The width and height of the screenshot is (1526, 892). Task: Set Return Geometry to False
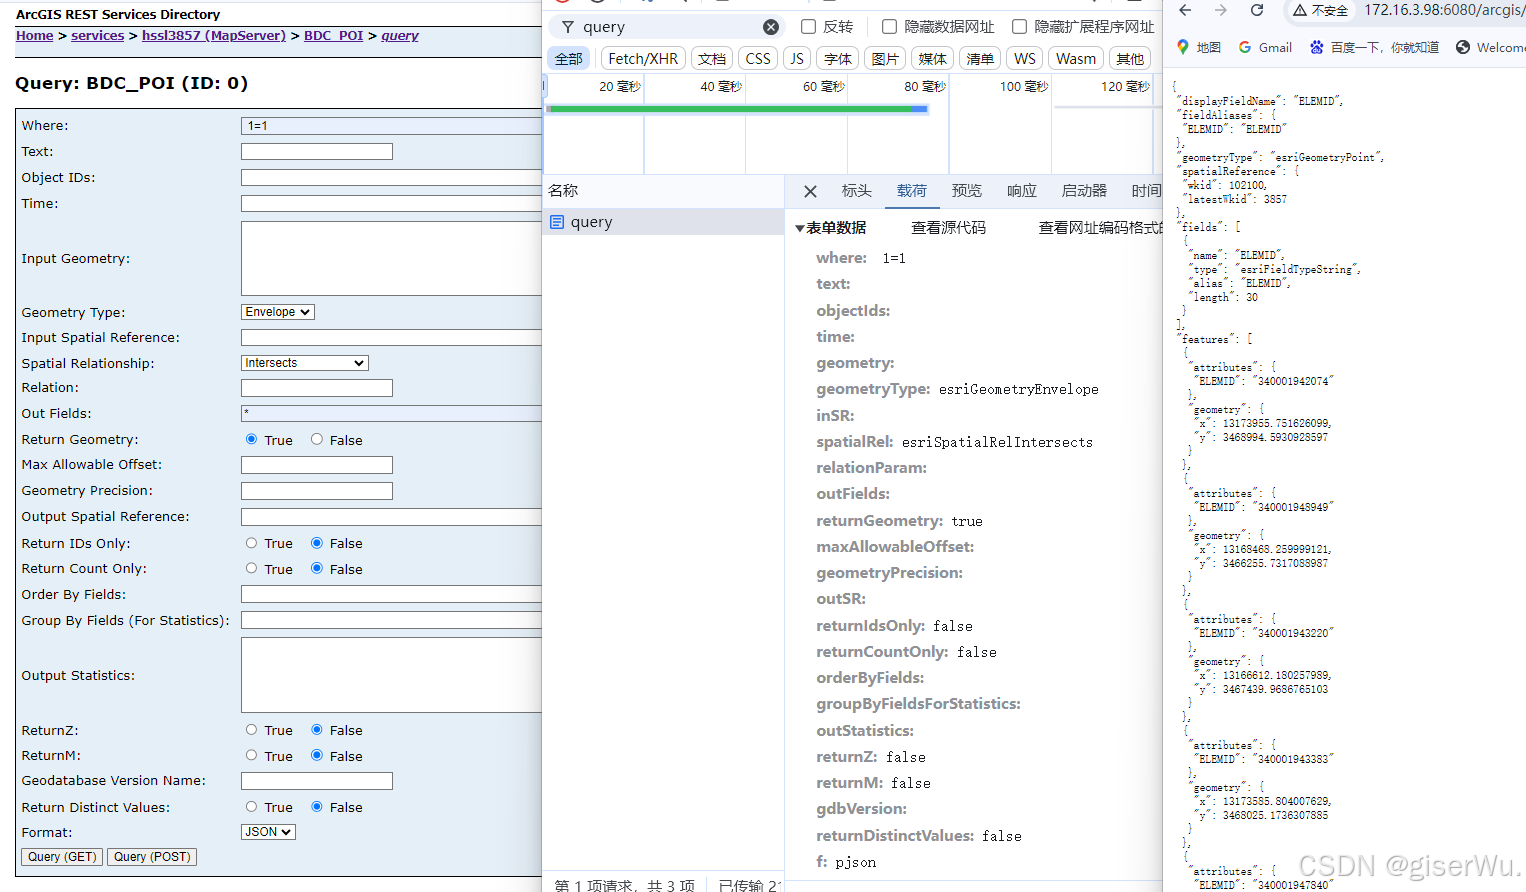click(317, 439)
